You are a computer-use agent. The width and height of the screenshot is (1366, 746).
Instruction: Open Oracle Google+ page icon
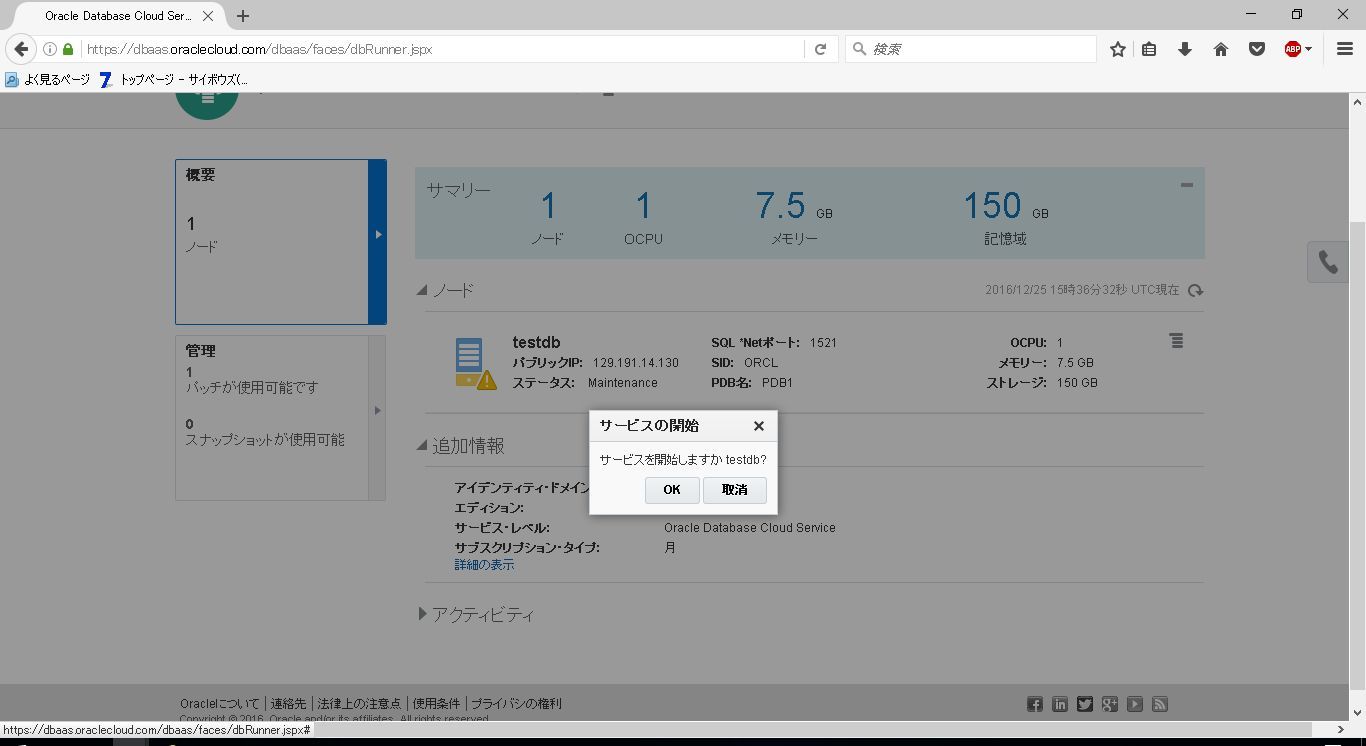pyautogui.click(x=1110, y=705)
